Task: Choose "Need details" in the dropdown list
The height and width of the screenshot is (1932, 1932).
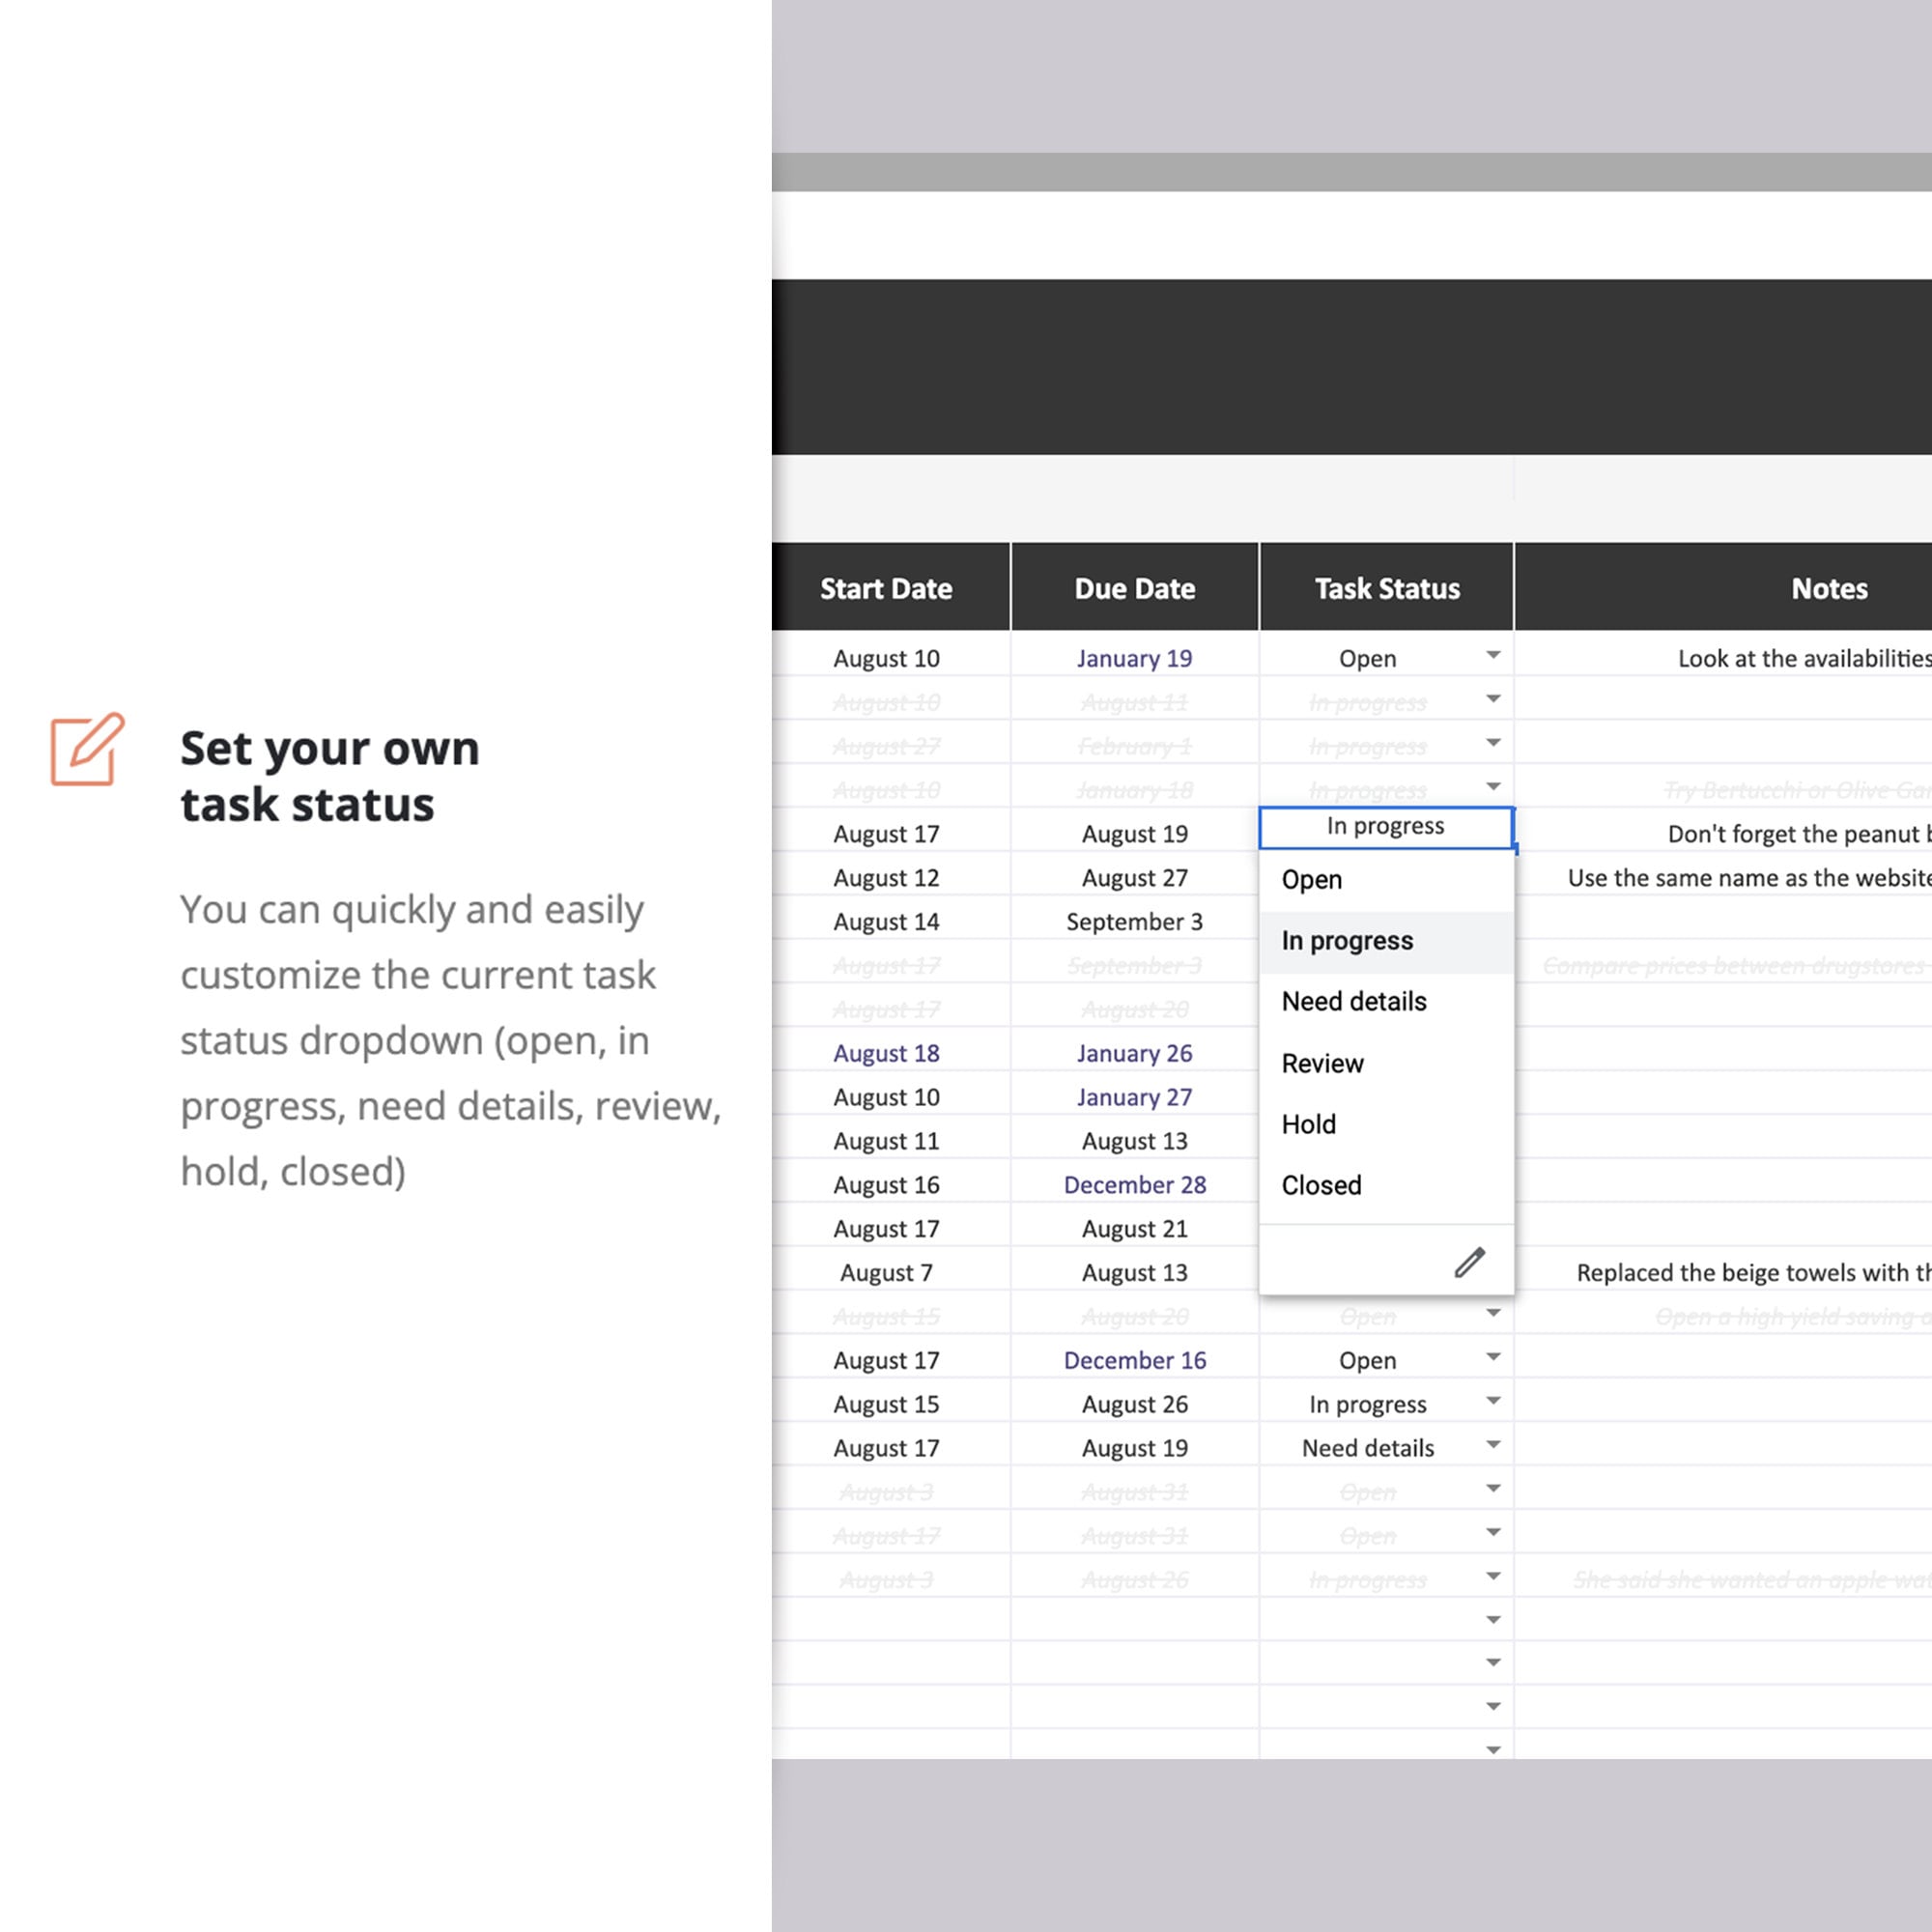Action: (1354, 1001)
